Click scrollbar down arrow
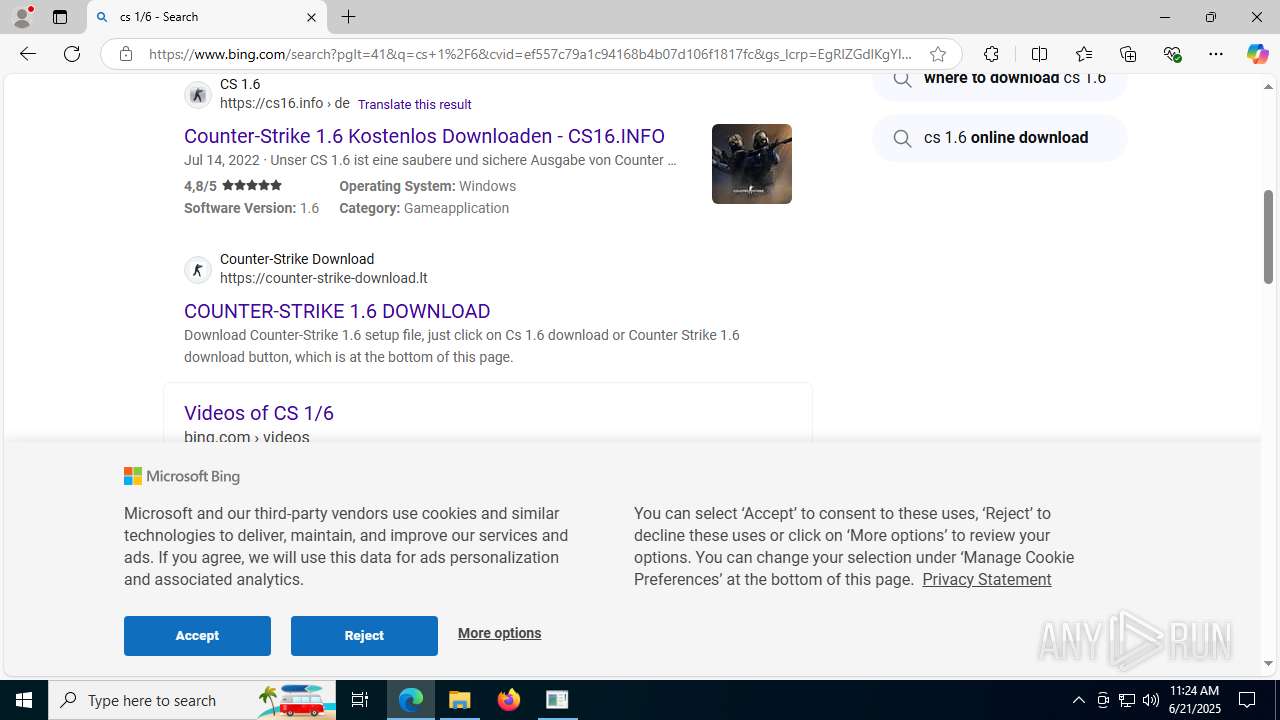 [x=1268, y=663]
